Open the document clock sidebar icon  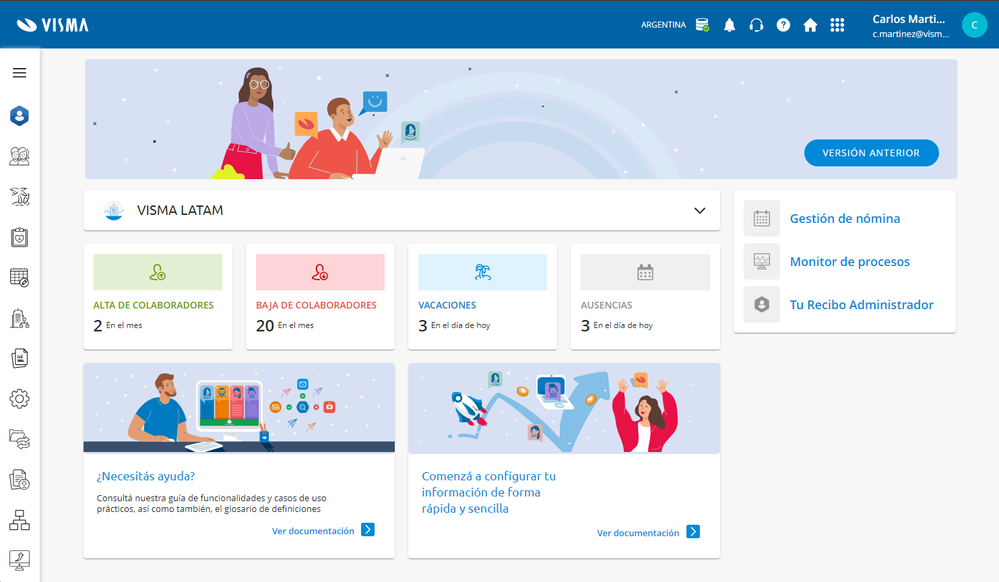click(20, 480)
